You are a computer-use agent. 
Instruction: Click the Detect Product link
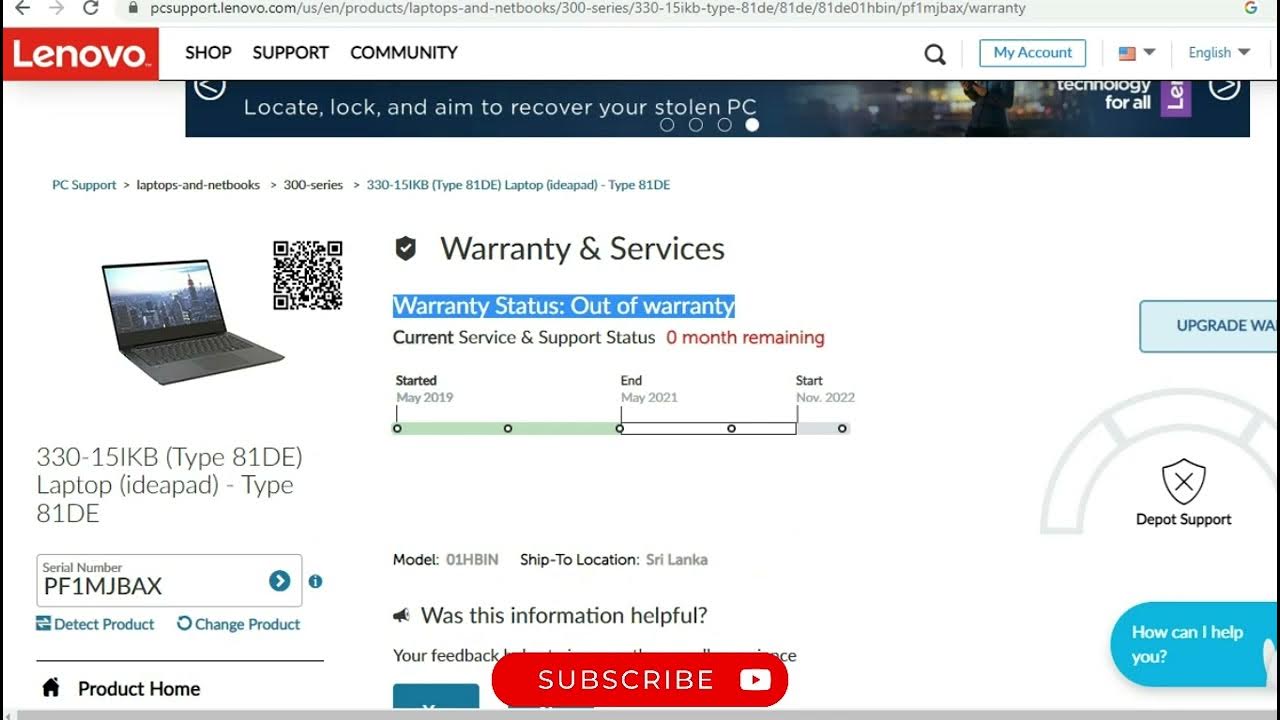(x=95, y=624)
